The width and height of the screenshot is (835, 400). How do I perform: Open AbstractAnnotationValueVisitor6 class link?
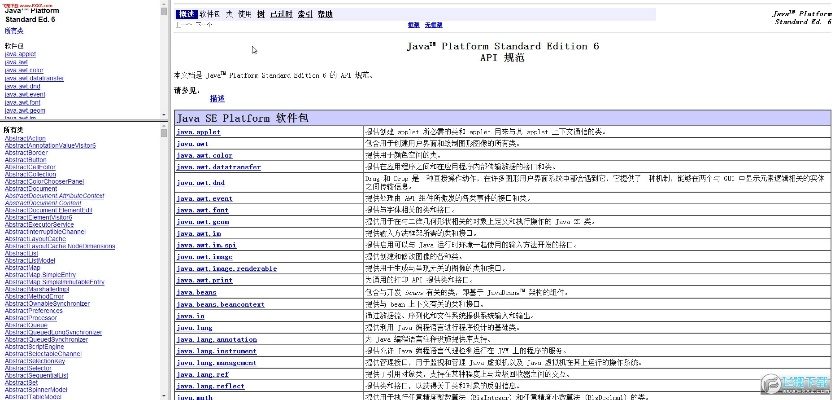click(x=50, y=145)
